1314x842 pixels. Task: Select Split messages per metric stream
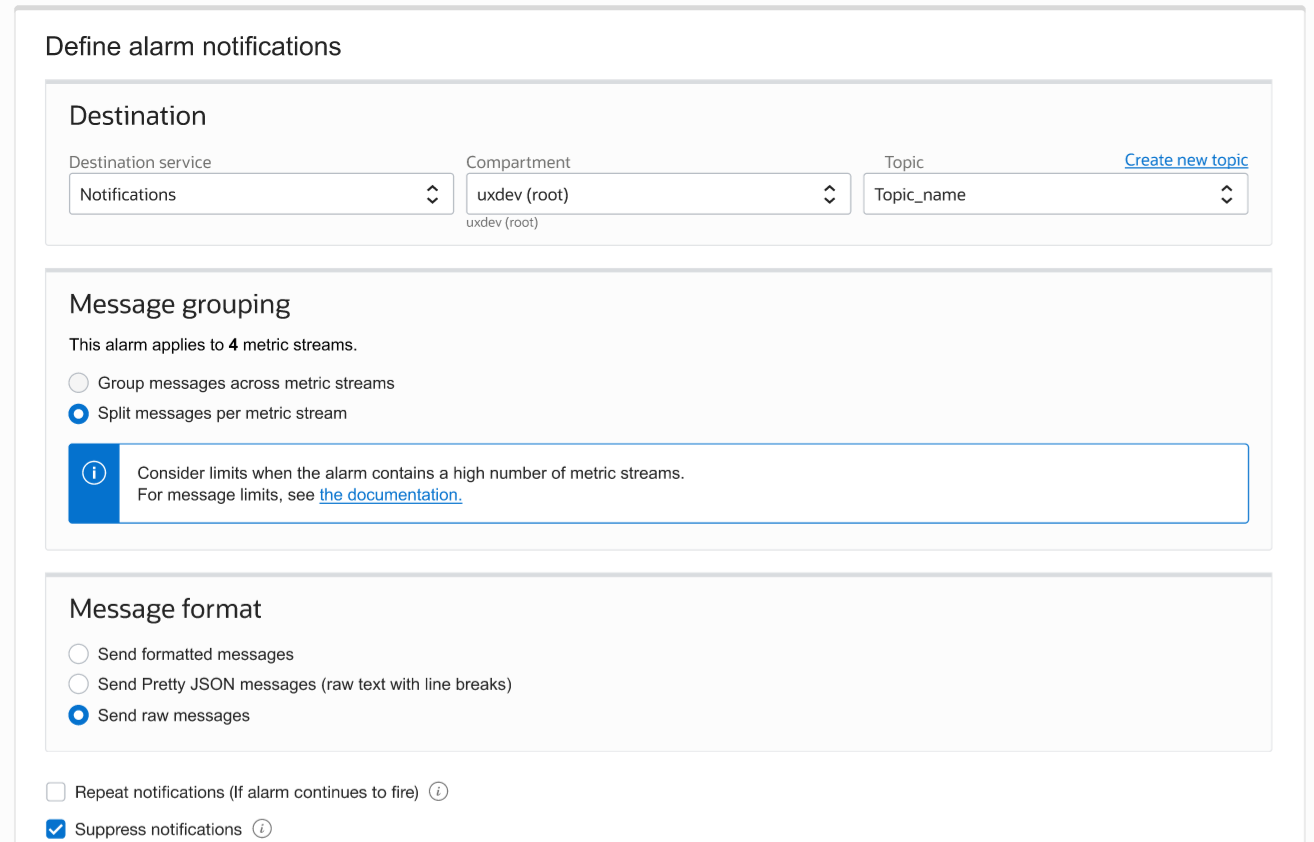pyautogui.click(x=79, y=413)
